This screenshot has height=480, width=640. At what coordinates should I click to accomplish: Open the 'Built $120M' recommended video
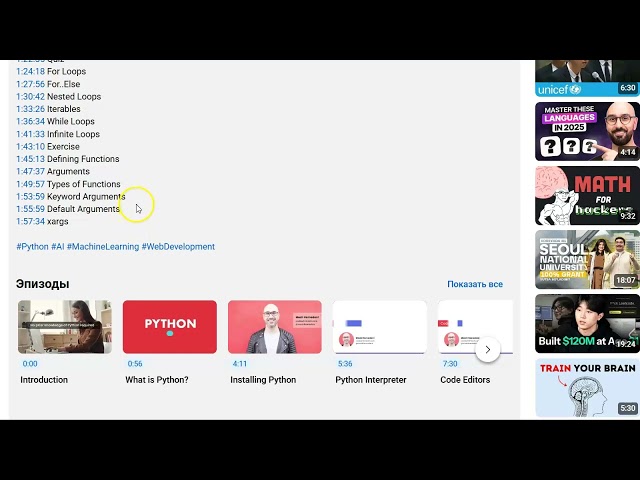point(587,324)
